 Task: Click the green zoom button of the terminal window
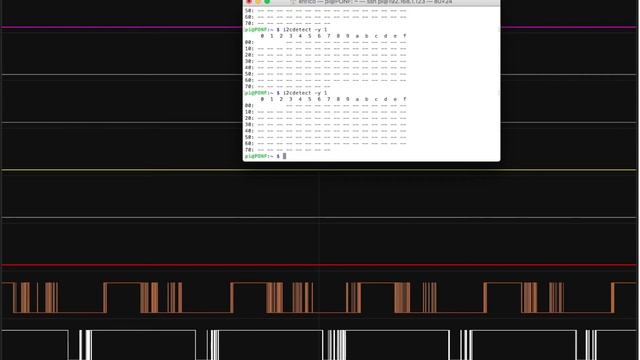(267, 2)
